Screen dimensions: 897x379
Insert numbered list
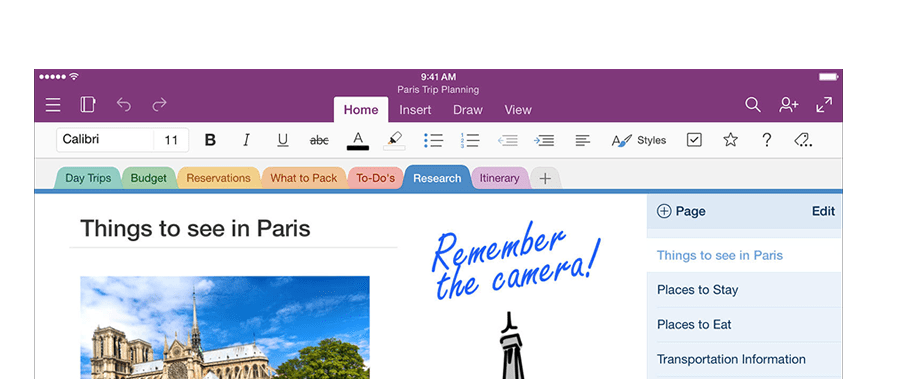point(470,141)
